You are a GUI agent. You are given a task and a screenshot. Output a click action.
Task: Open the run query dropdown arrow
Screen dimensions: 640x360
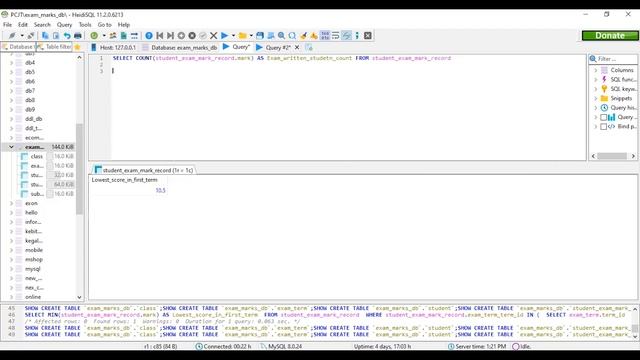click(x=233, y=36)
